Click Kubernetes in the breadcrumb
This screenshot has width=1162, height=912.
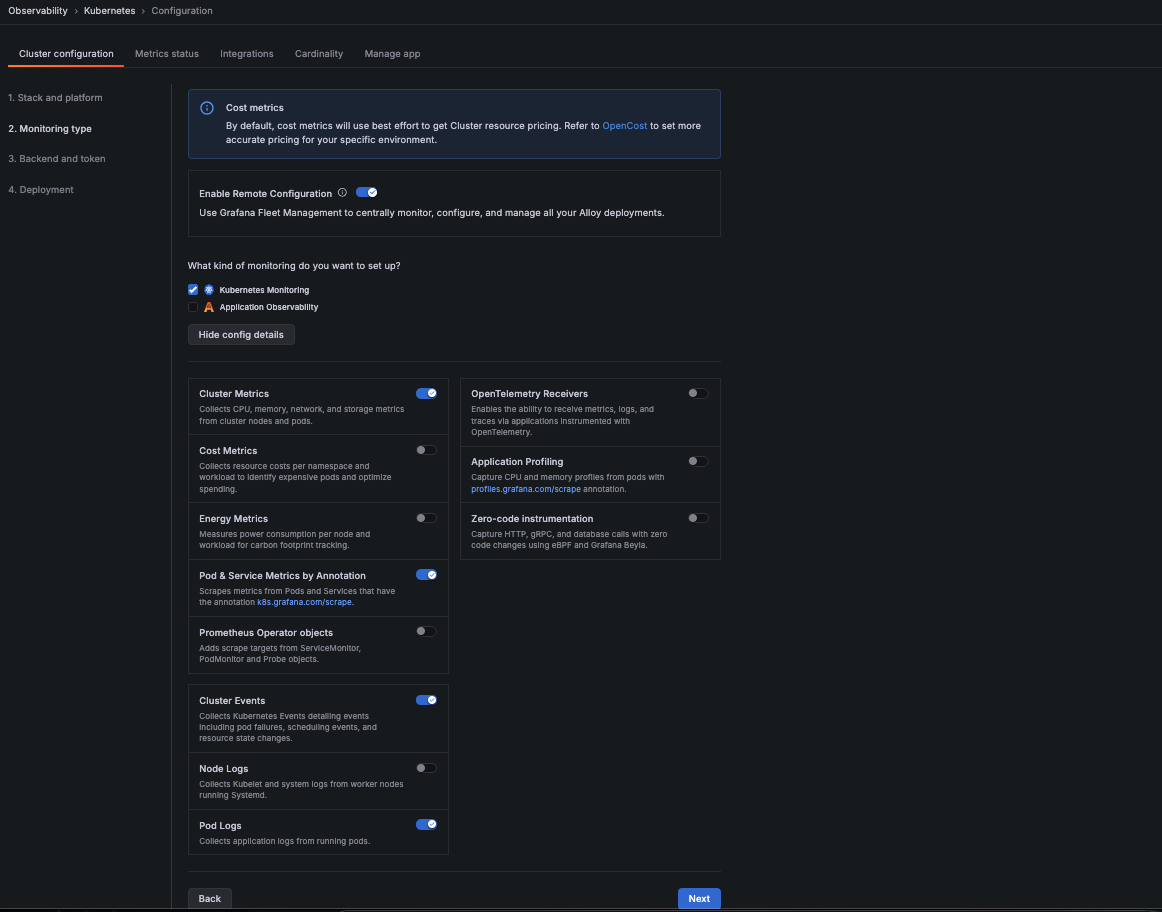pos(110,11)
